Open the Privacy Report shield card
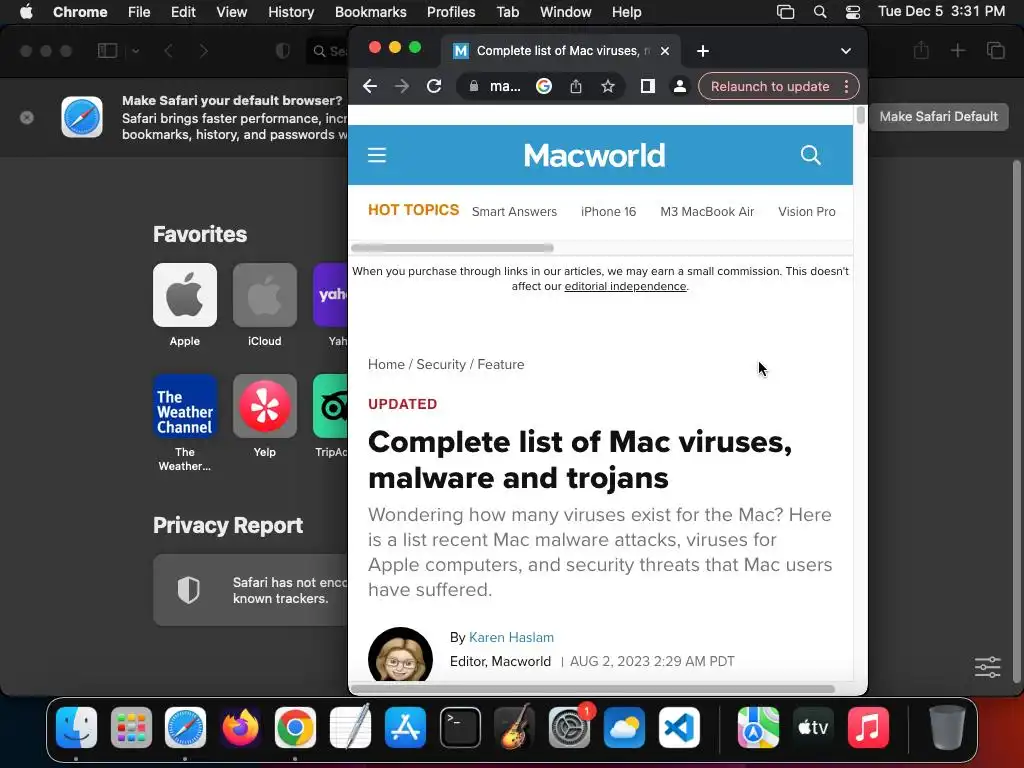This screenshot has width=1024, height=768. [251, 590]
